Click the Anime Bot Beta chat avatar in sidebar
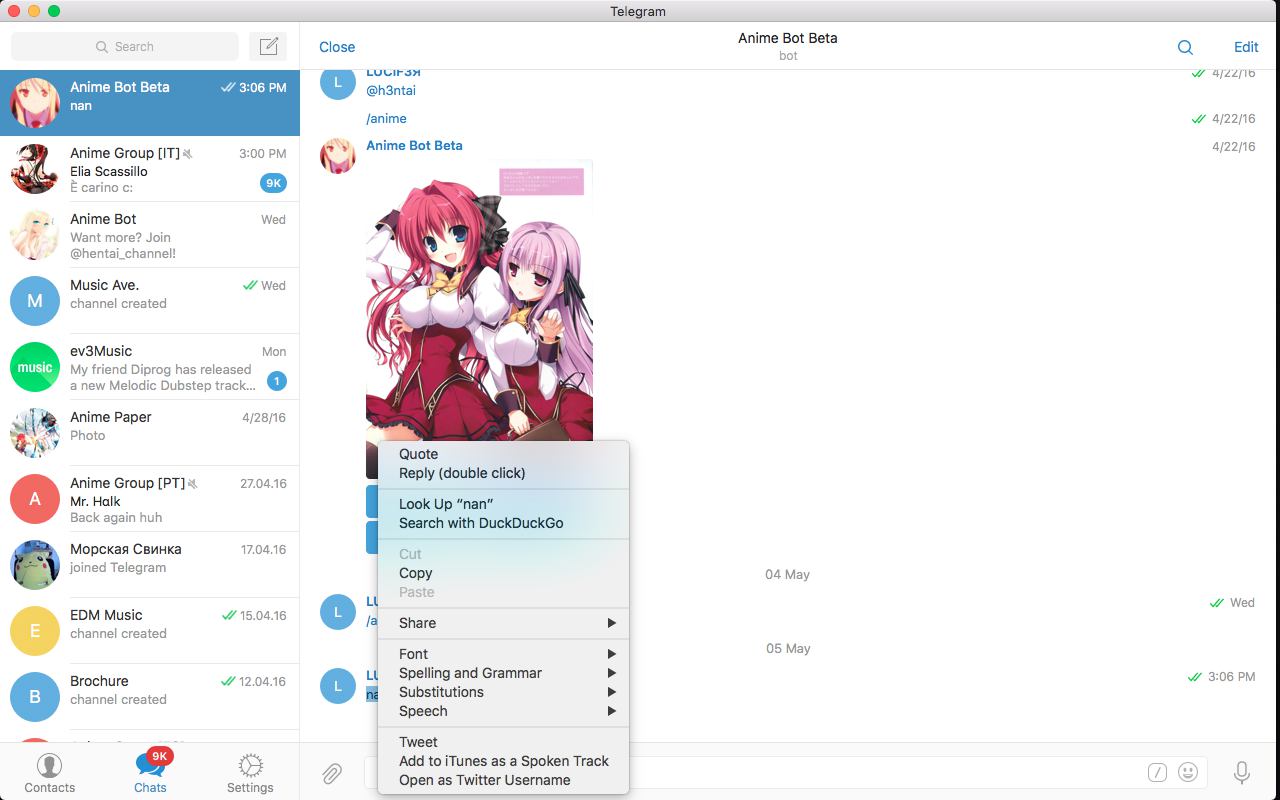This screenshot has width=1280, height=800. [x=35, y=103]
